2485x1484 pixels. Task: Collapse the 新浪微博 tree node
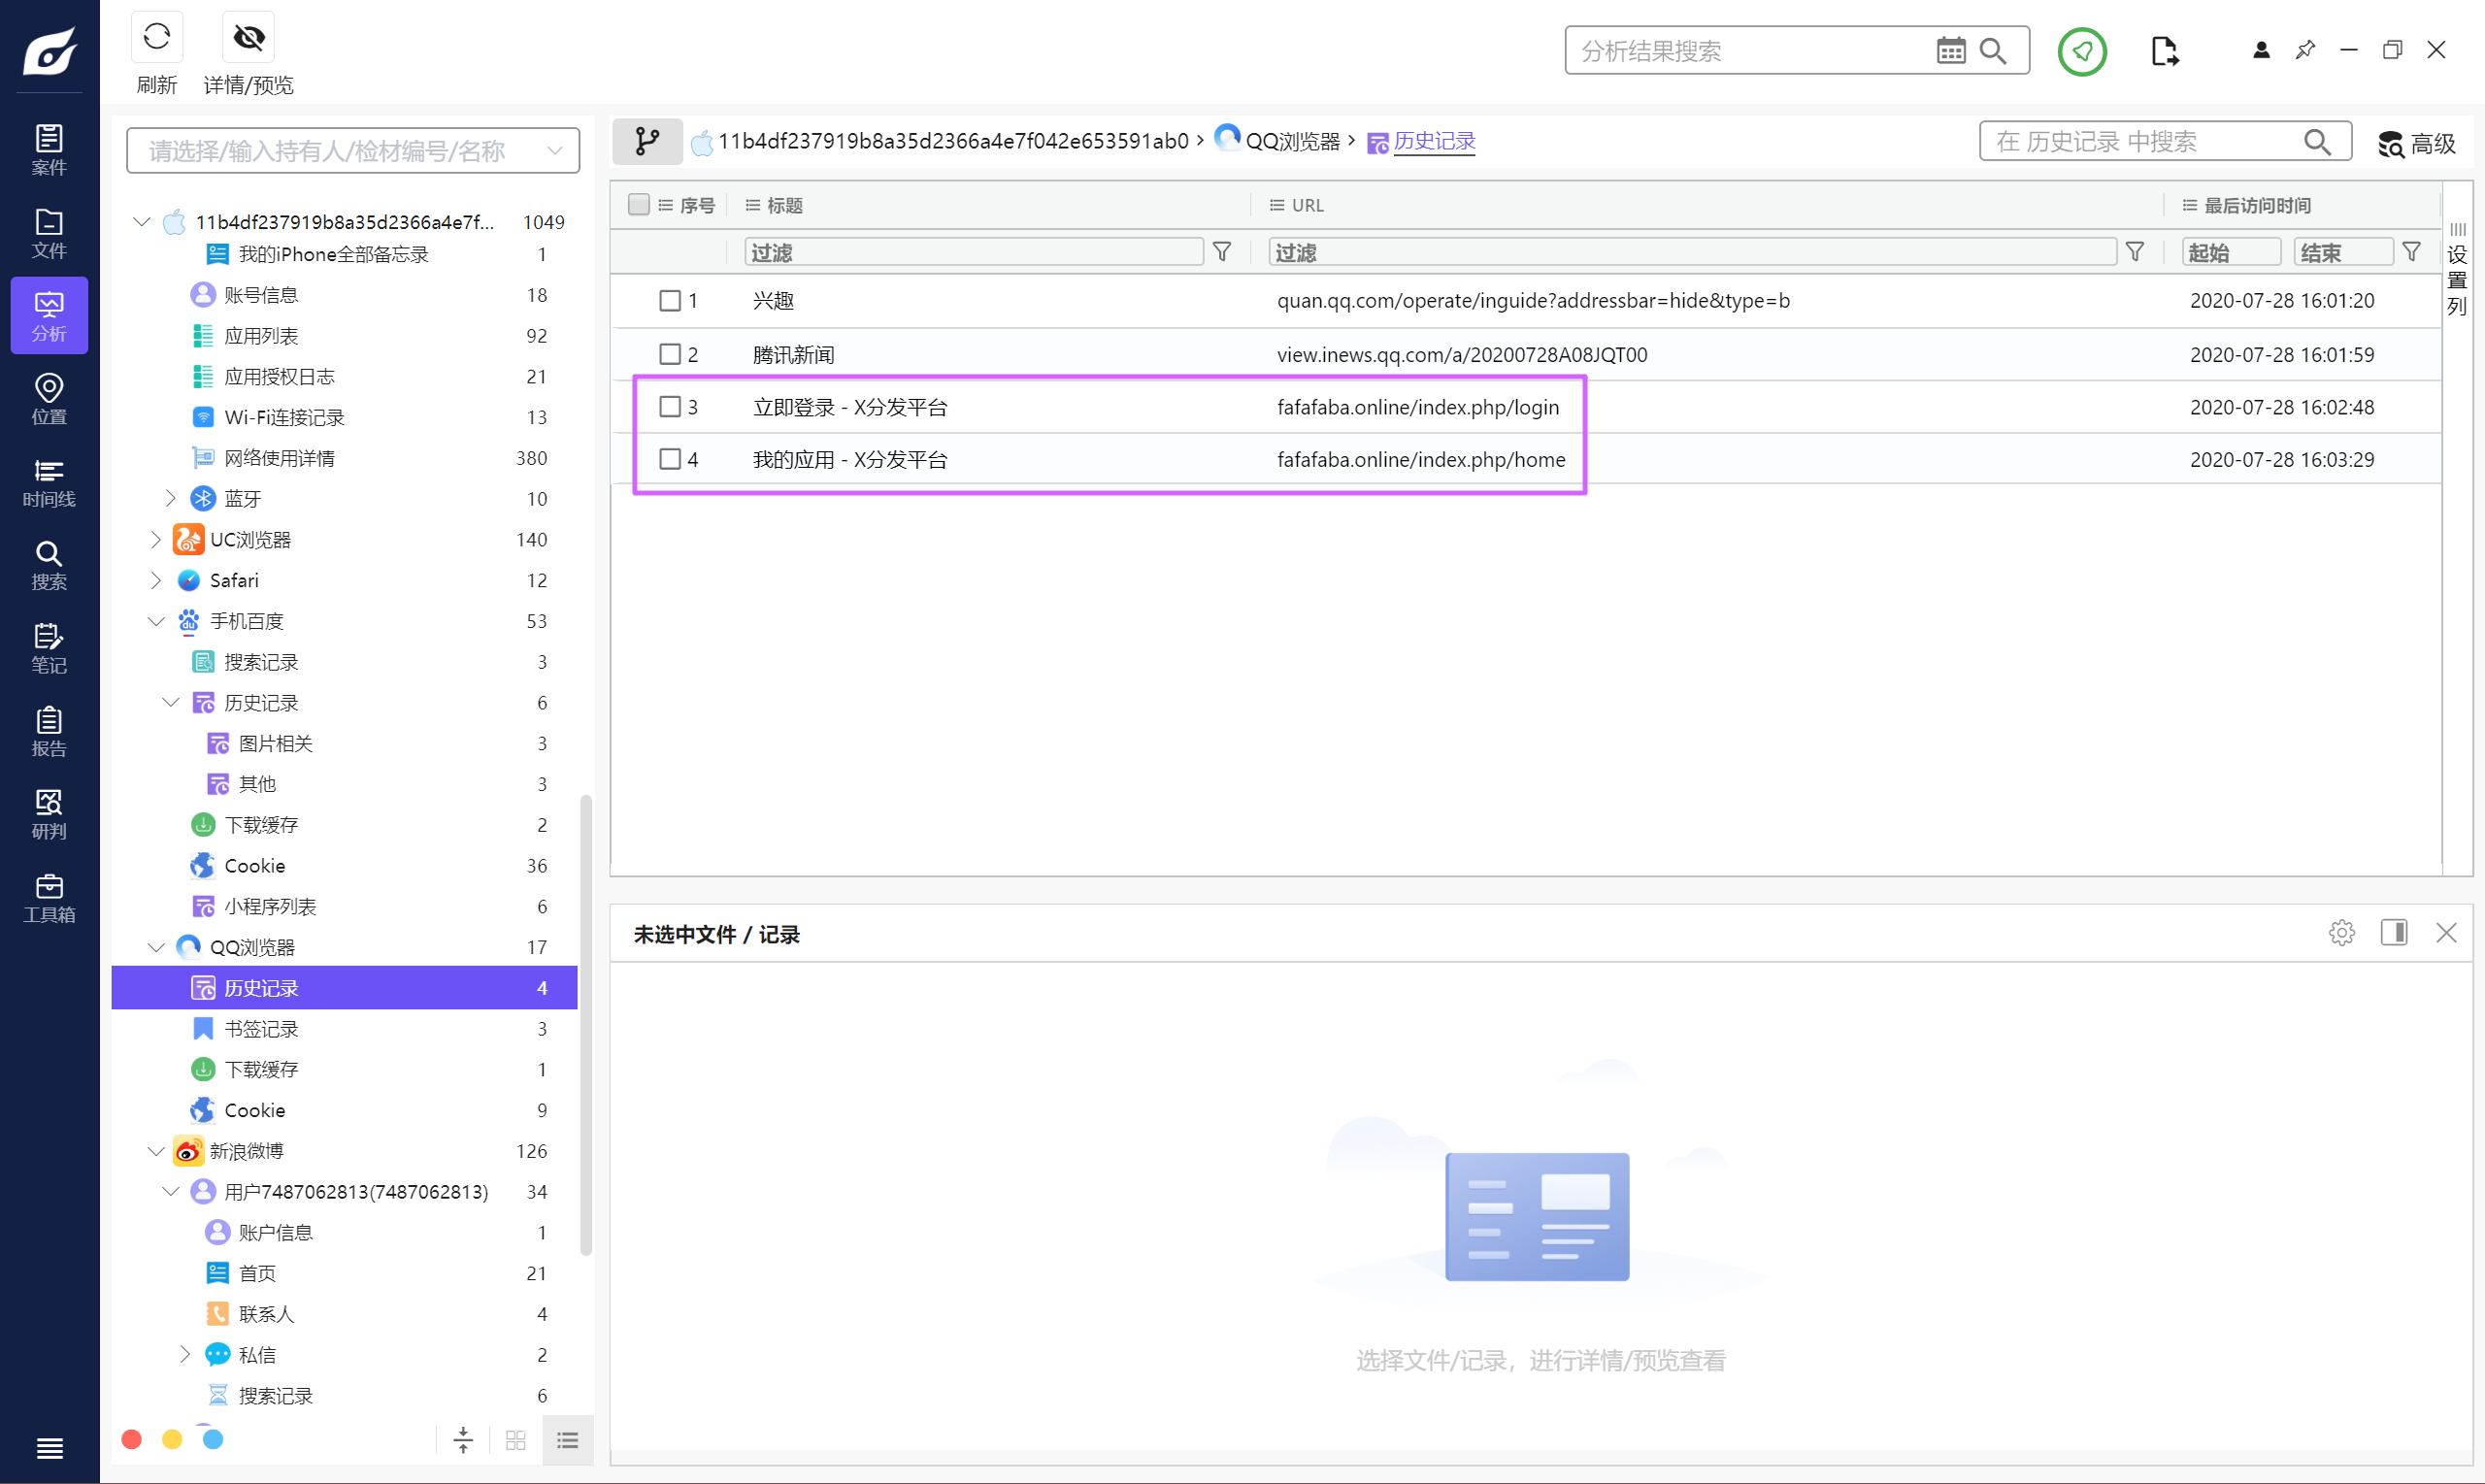coord(156,1151)
